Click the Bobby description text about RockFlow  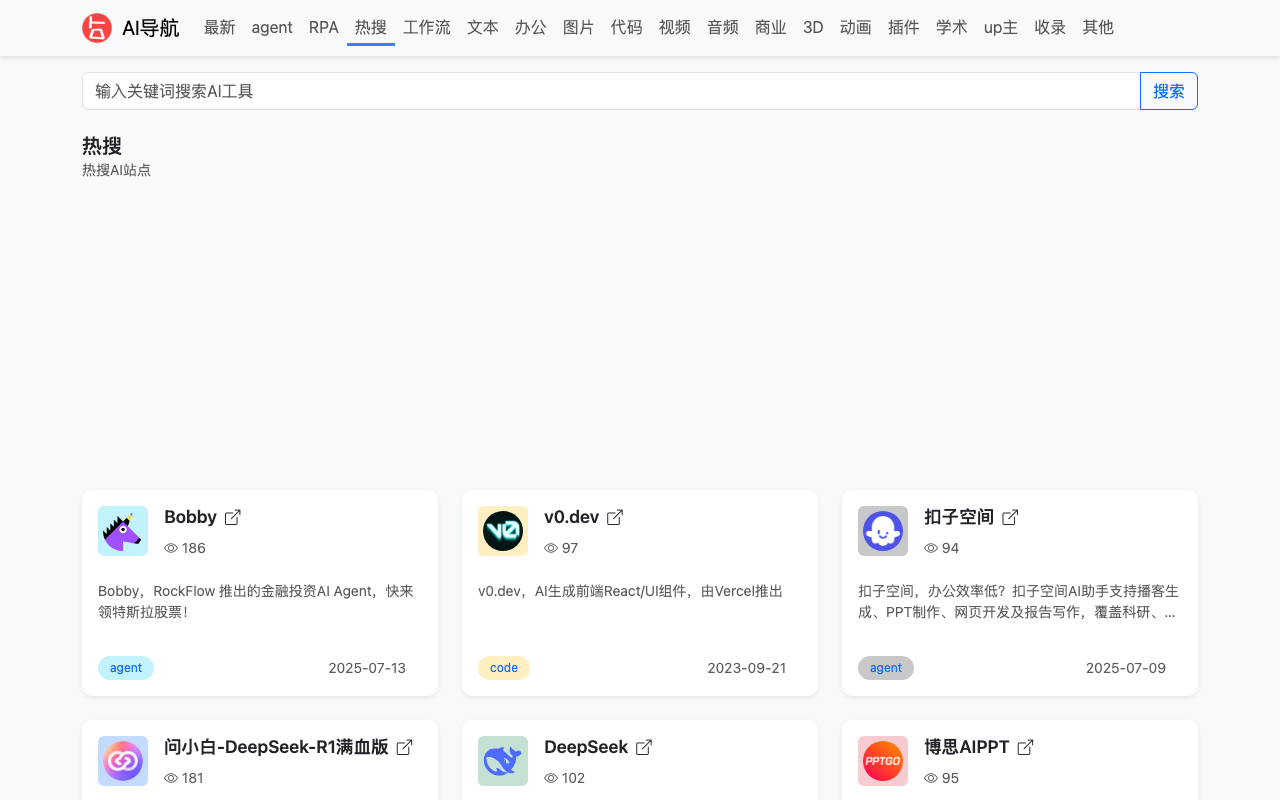[x=256, y=601]
